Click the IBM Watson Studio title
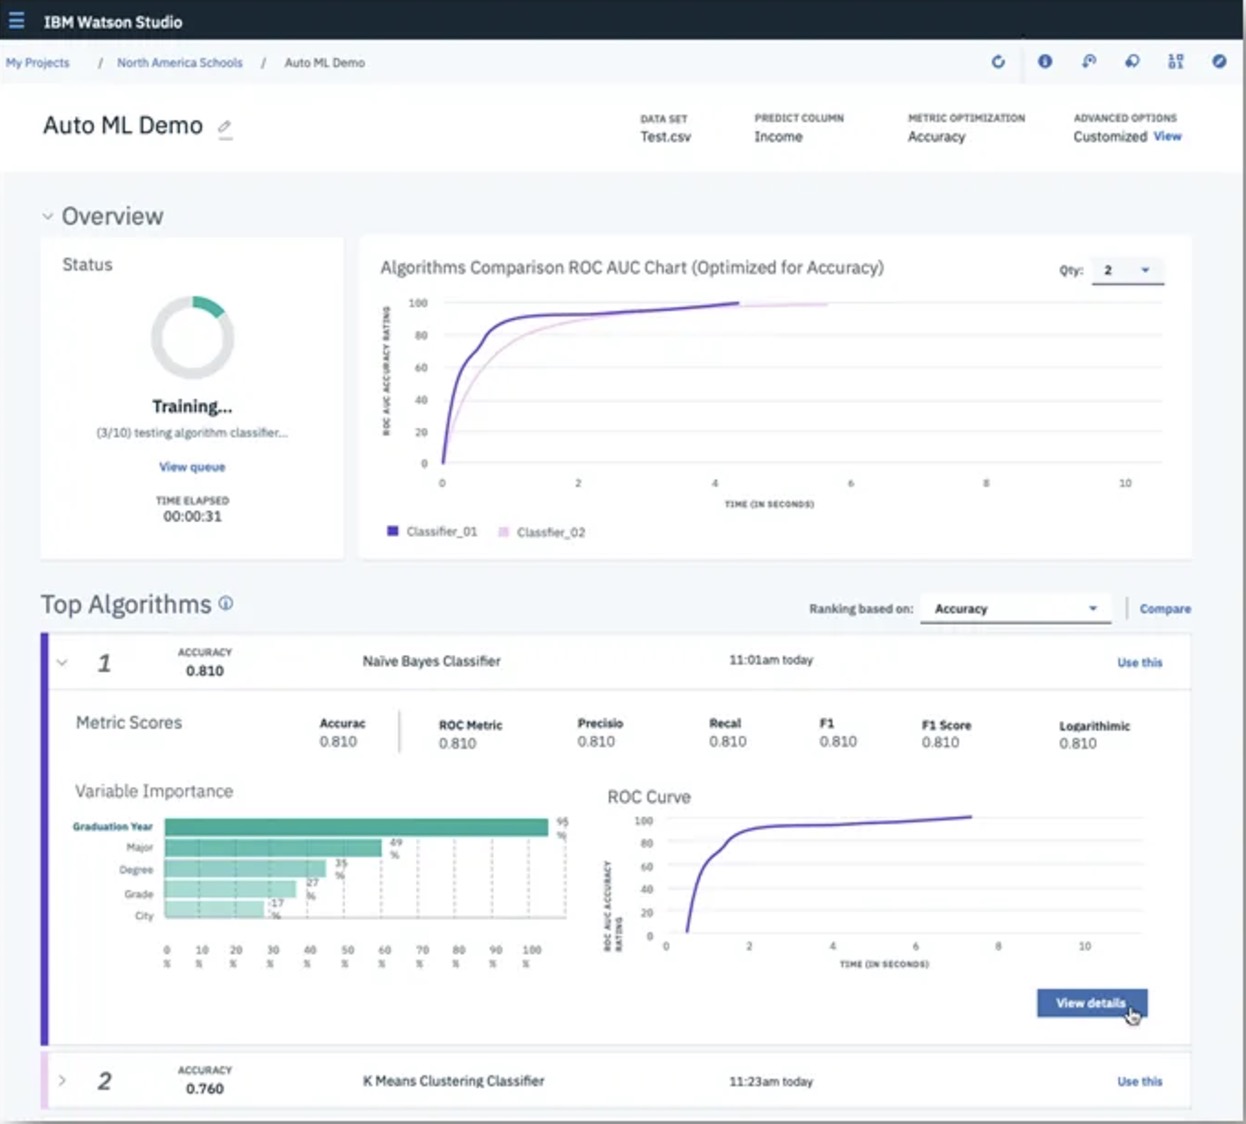Viewport: 1246px width, 1124px height. tap(113, 21)
